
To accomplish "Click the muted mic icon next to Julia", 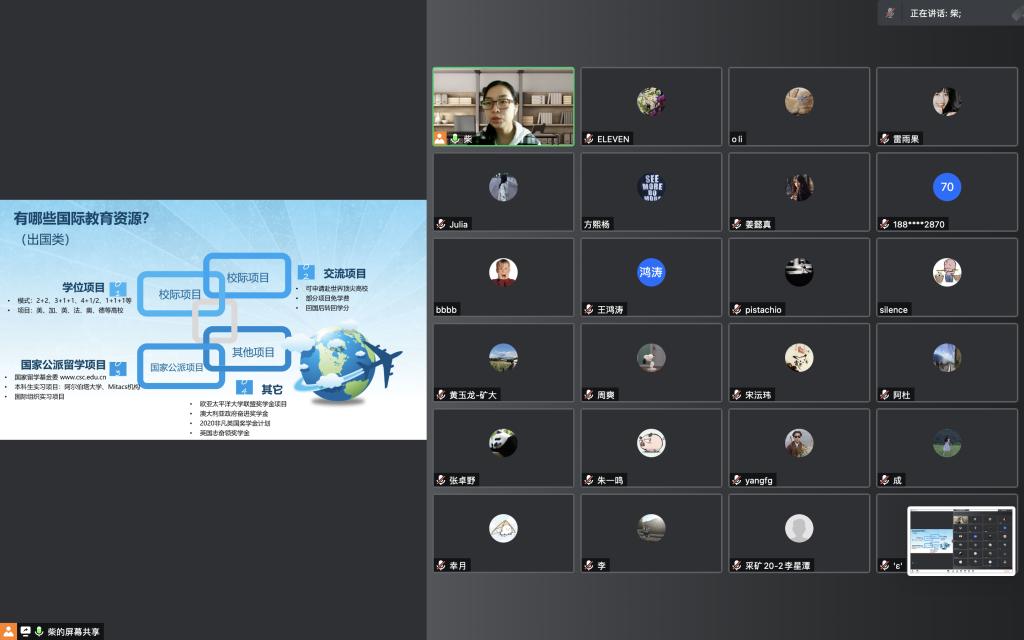I will pos(441,224).
